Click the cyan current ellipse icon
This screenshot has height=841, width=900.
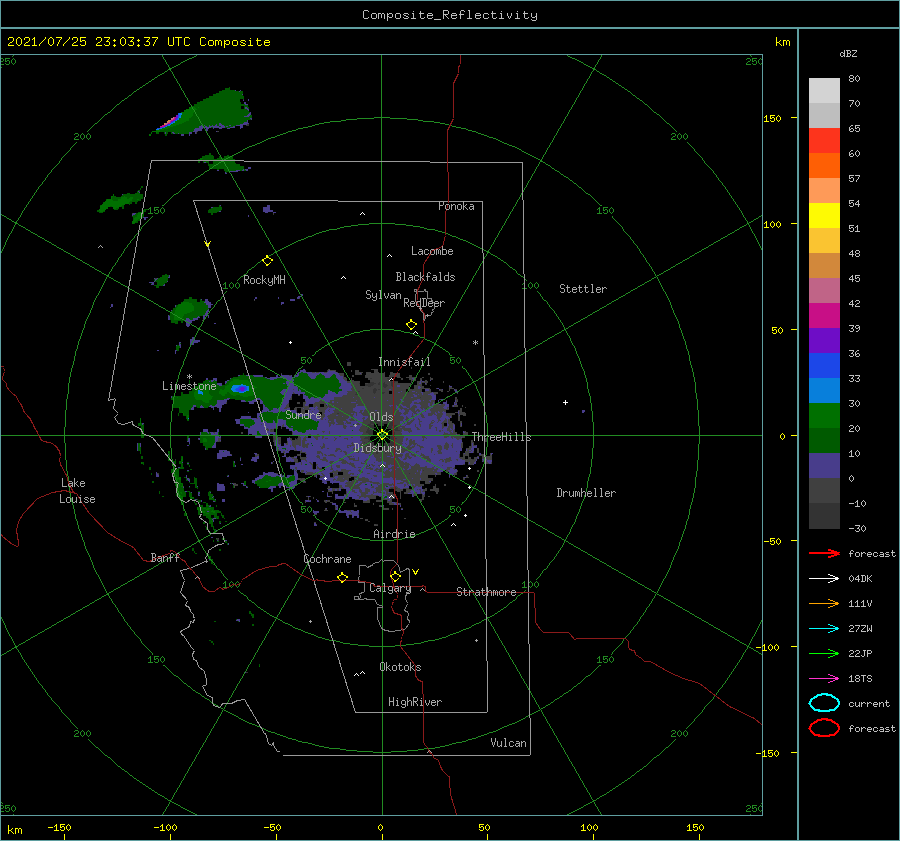click(x=824, y=703)
